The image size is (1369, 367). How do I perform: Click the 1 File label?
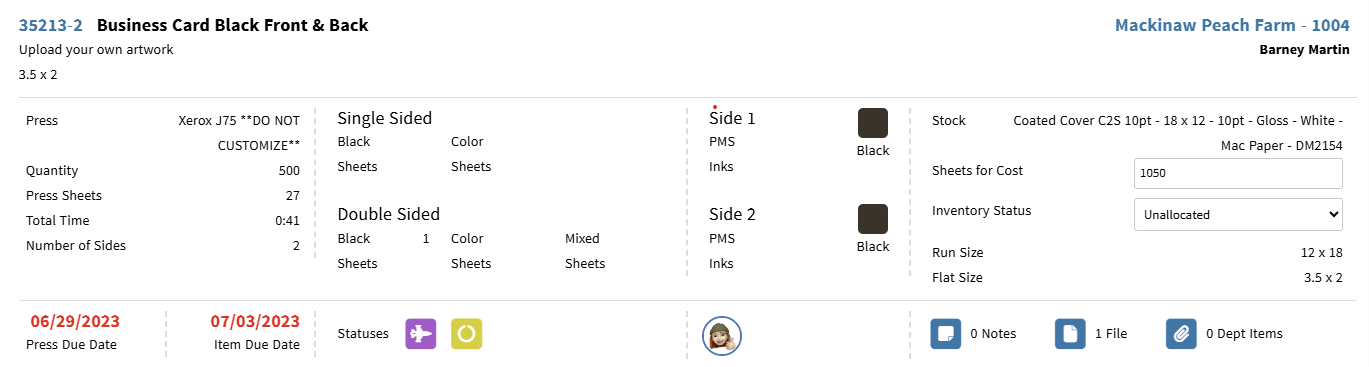[1111, 334]
